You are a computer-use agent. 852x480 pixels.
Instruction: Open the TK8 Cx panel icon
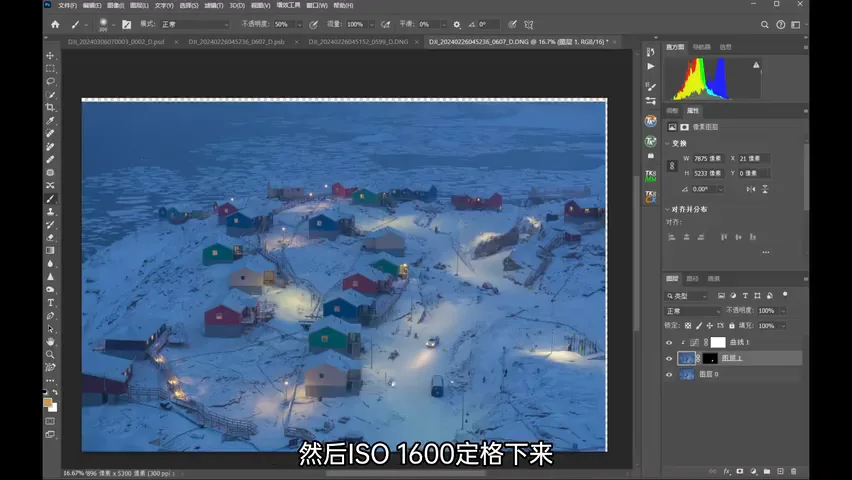(x=650, y=196)
